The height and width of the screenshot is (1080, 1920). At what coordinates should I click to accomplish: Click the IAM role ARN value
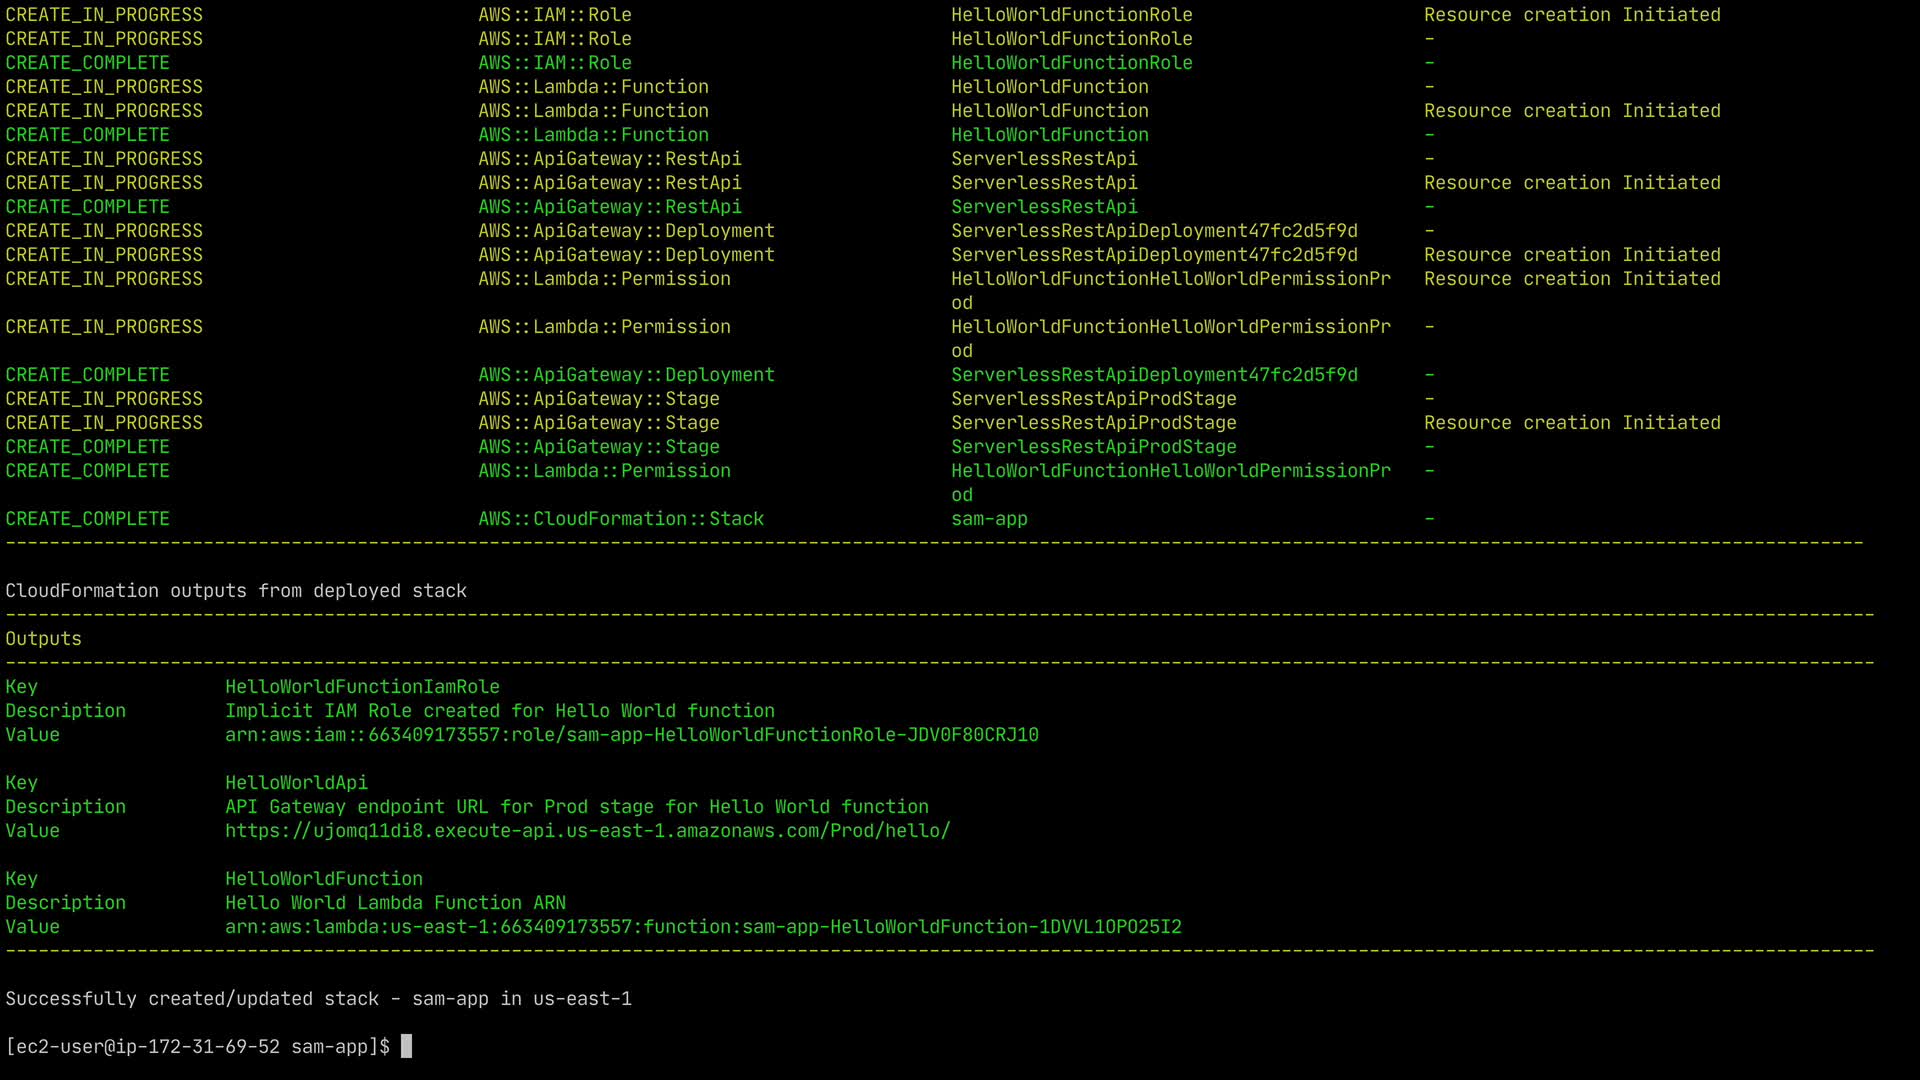point(631,735)
